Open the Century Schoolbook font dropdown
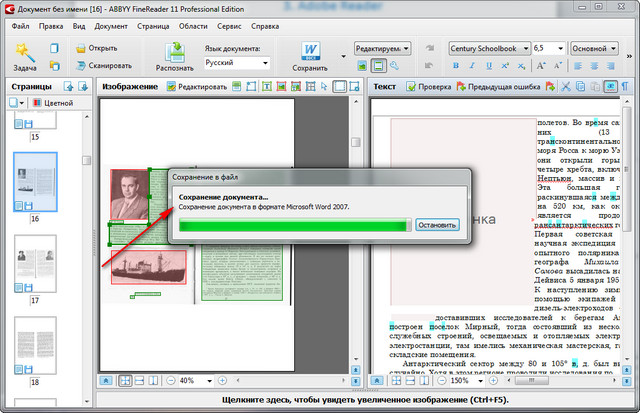This screenshot has width=640, height=413. coord(489,49)
